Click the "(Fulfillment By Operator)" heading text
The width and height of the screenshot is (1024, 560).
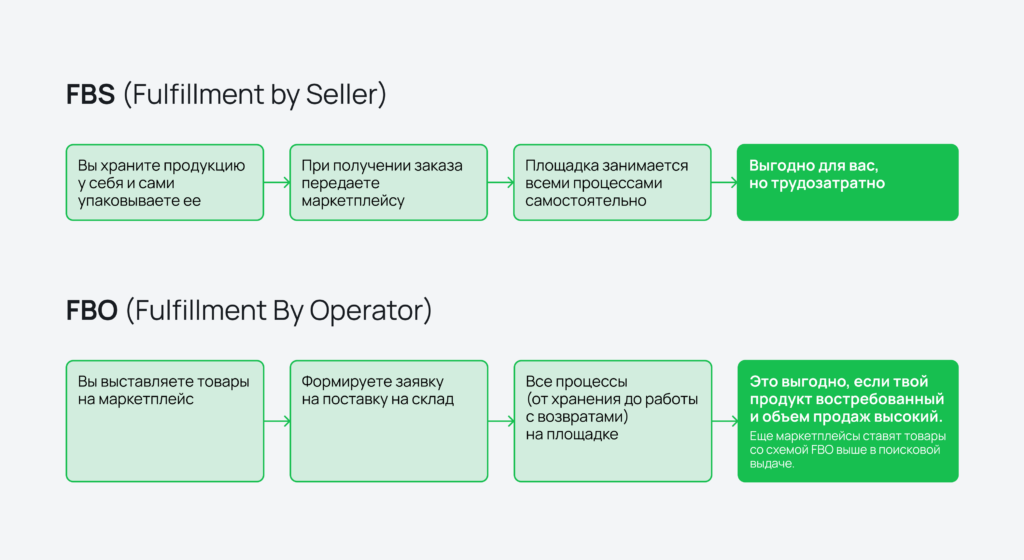tap(279, 311)
